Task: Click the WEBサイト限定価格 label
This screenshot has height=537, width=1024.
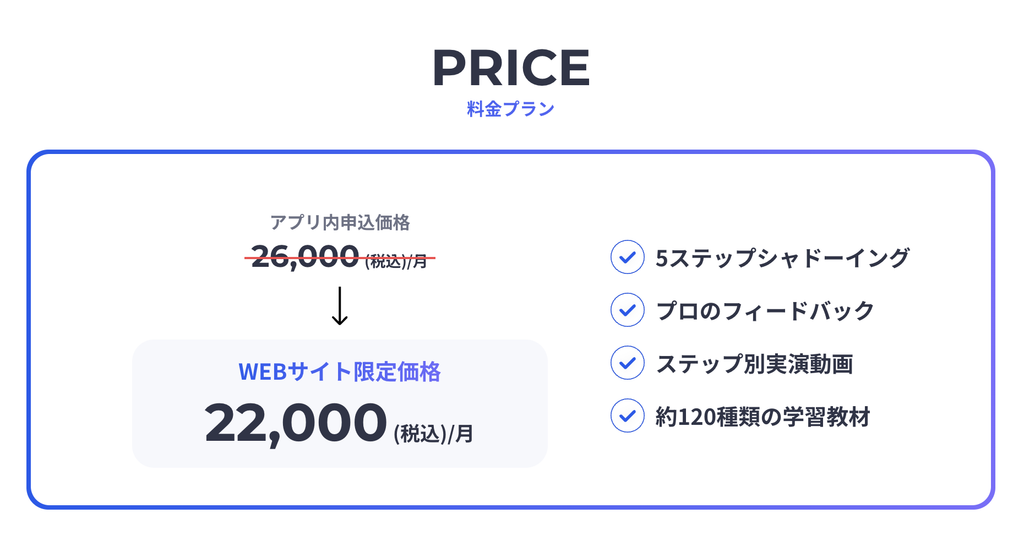Action: [340, 372]
